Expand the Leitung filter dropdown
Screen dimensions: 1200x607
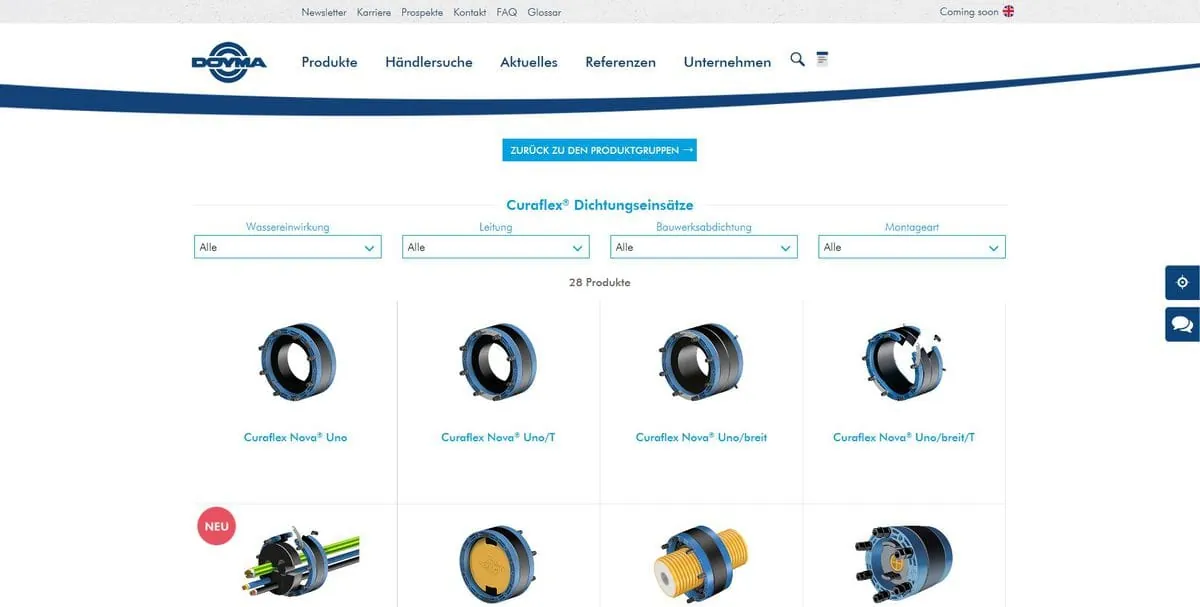coord(495,247)
